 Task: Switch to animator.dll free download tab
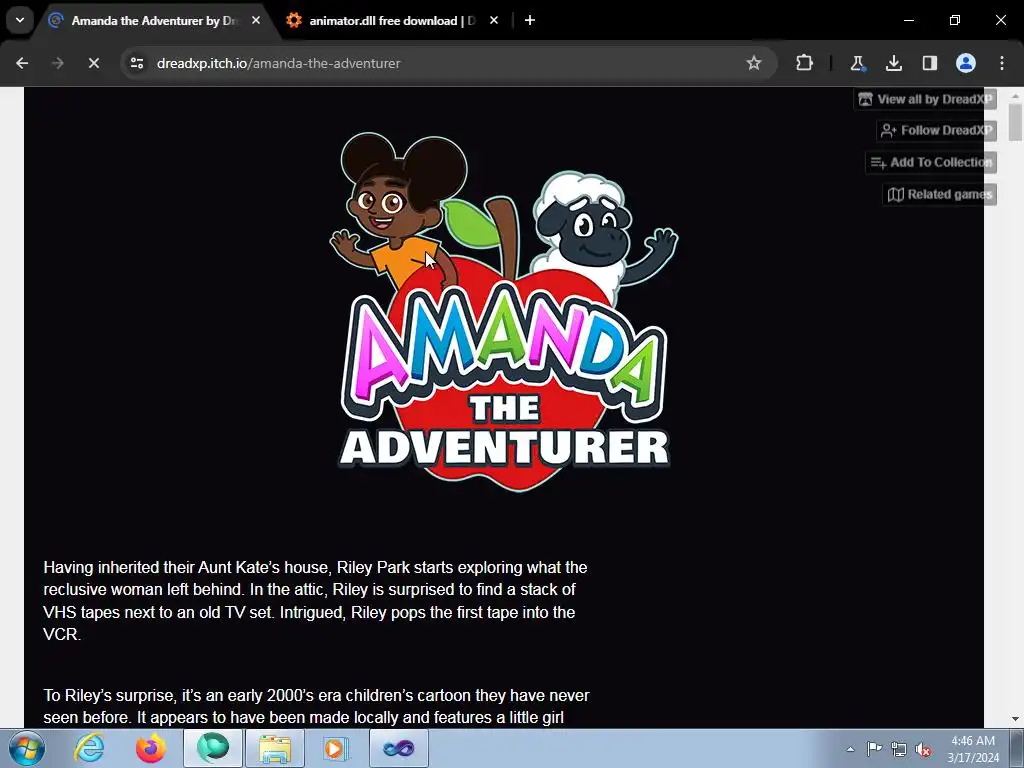tap(392, 21)
